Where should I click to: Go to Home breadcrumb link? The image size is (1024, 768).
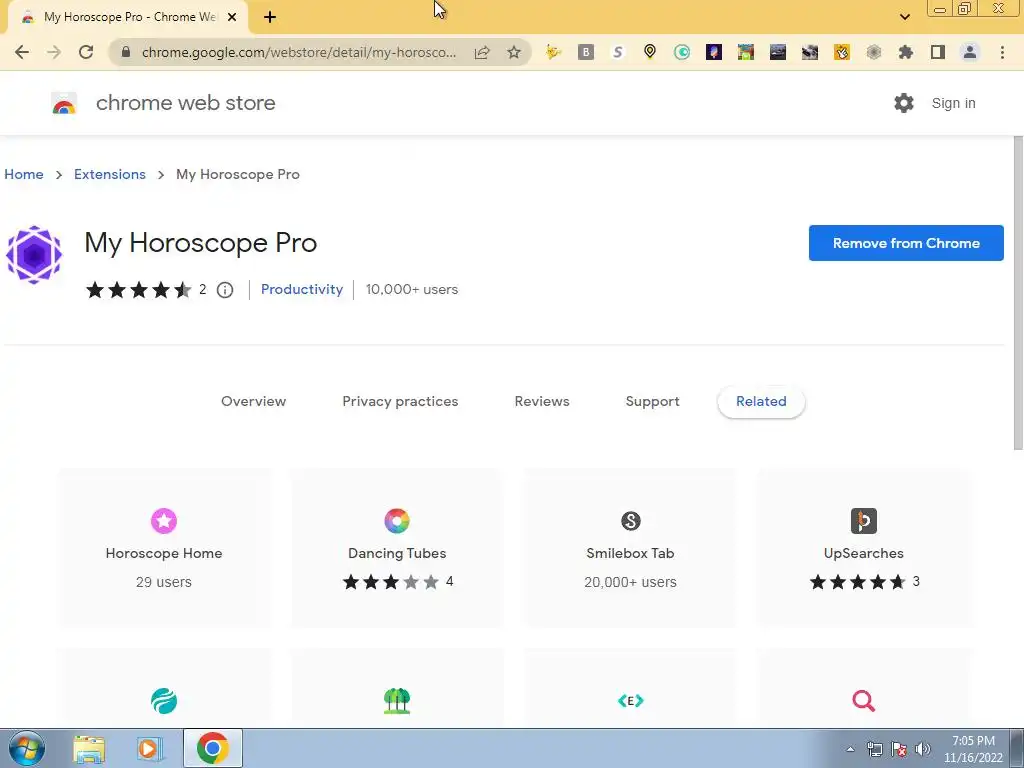point(24,174)
